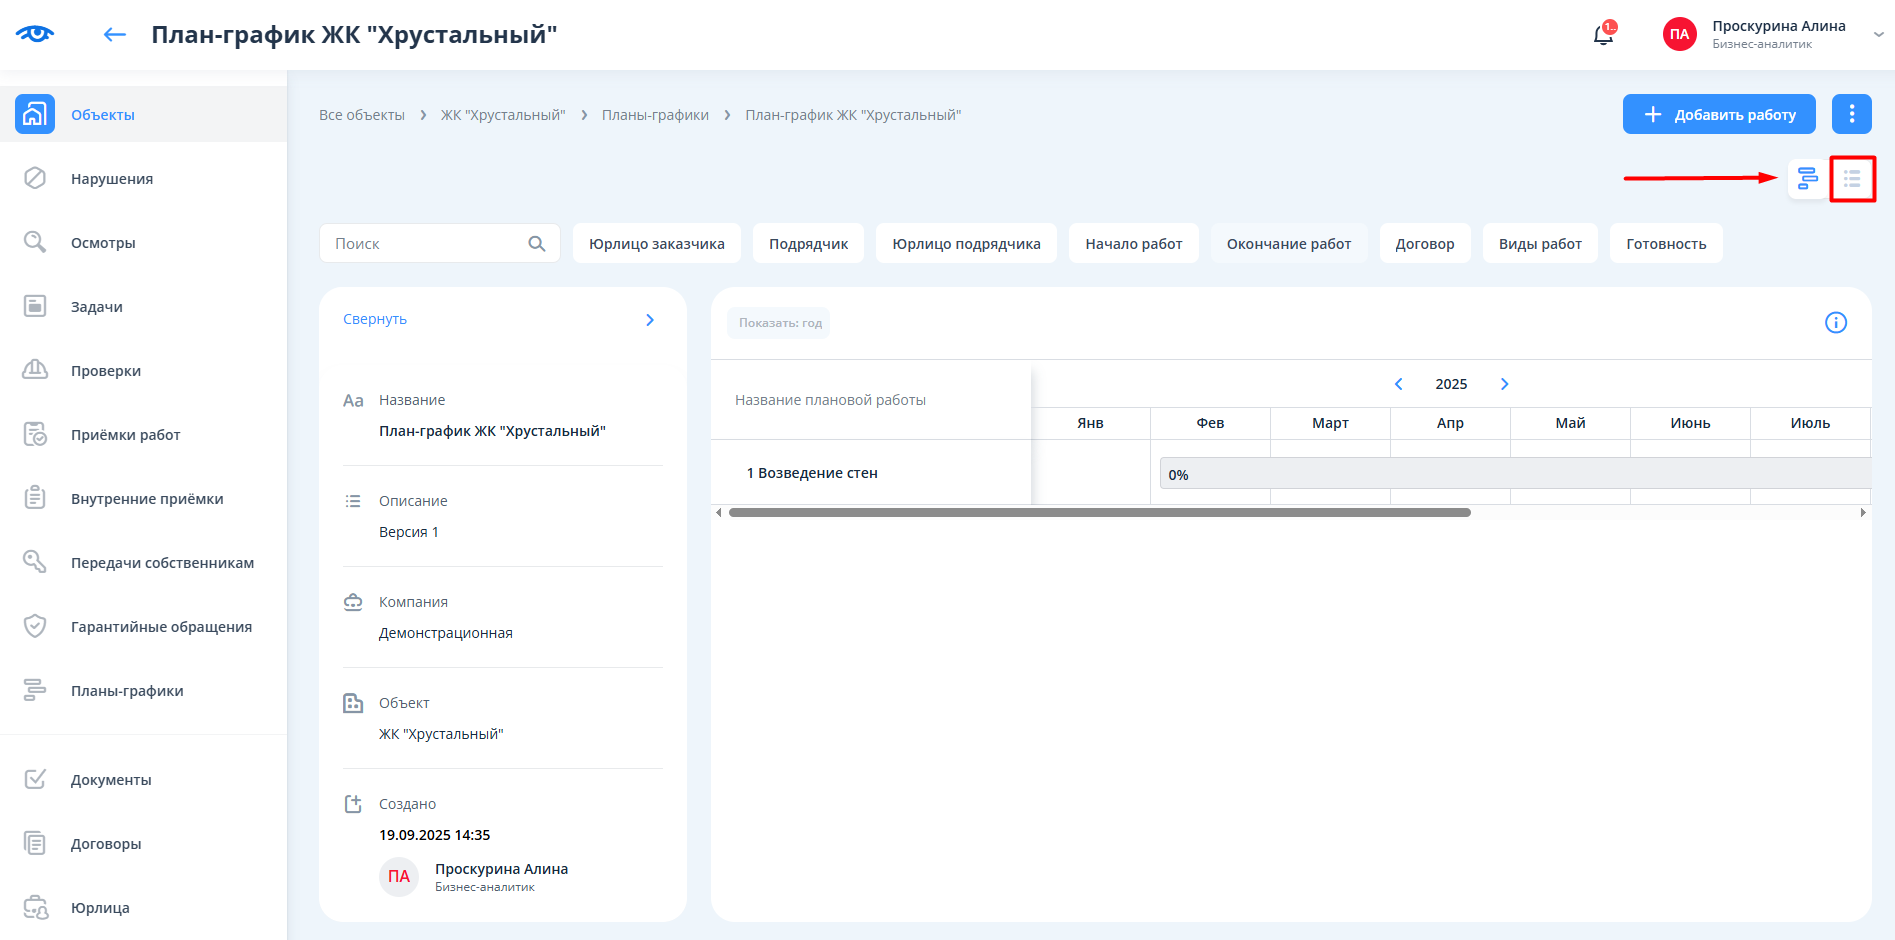1895x940 pixels.
Task: Click the info icon in chart panel
Action: (1835, 322)
